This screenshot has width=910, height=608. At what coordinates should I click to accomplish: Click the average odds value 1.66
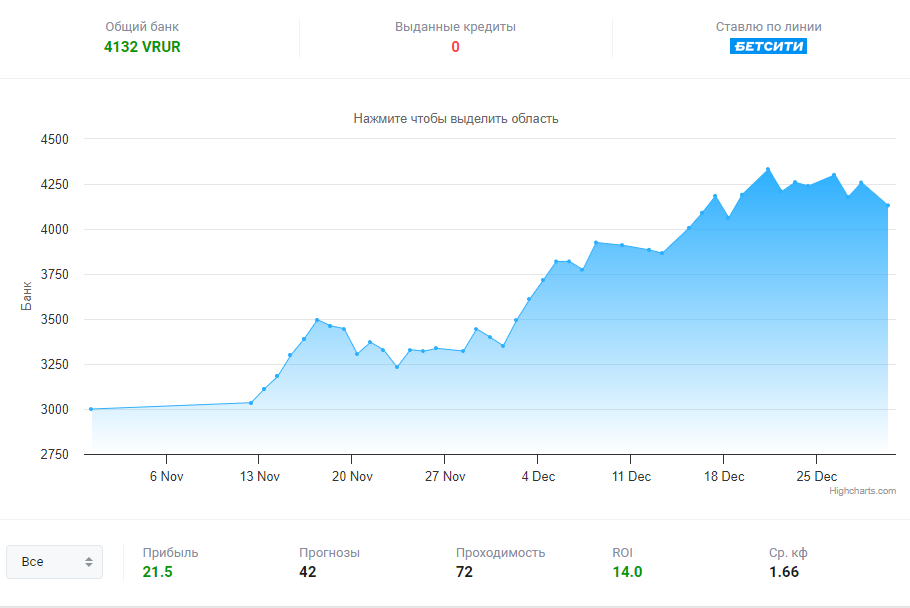[784, 572]
